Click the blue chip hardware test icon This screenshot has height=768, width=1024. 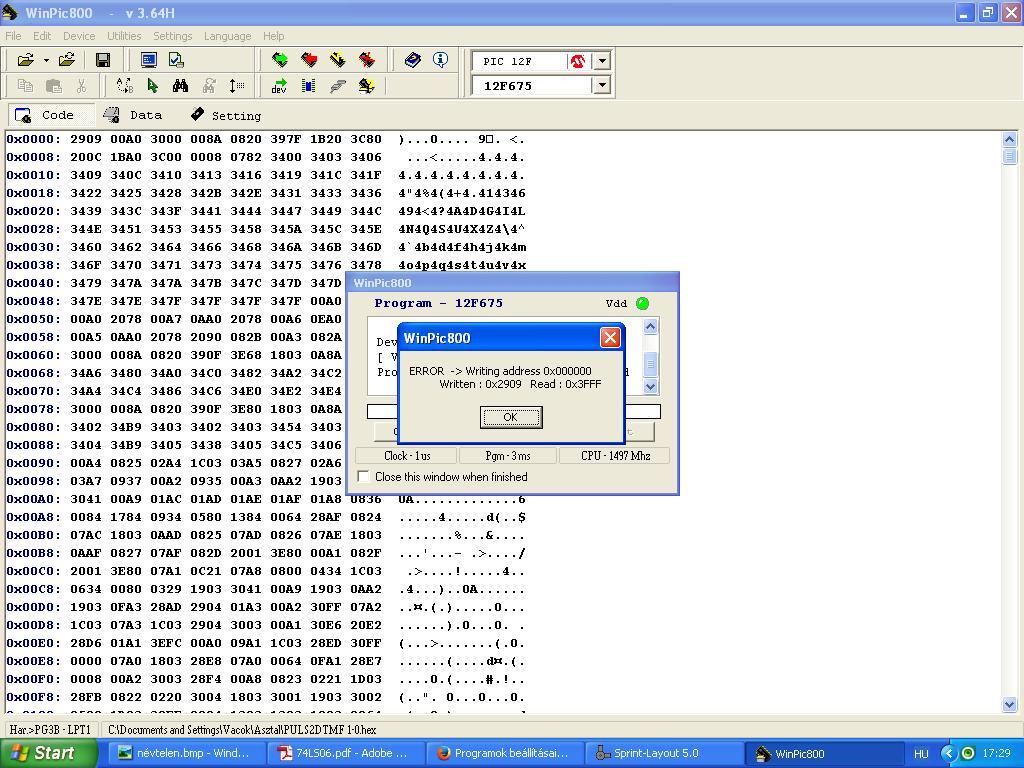tap(309, 86)
